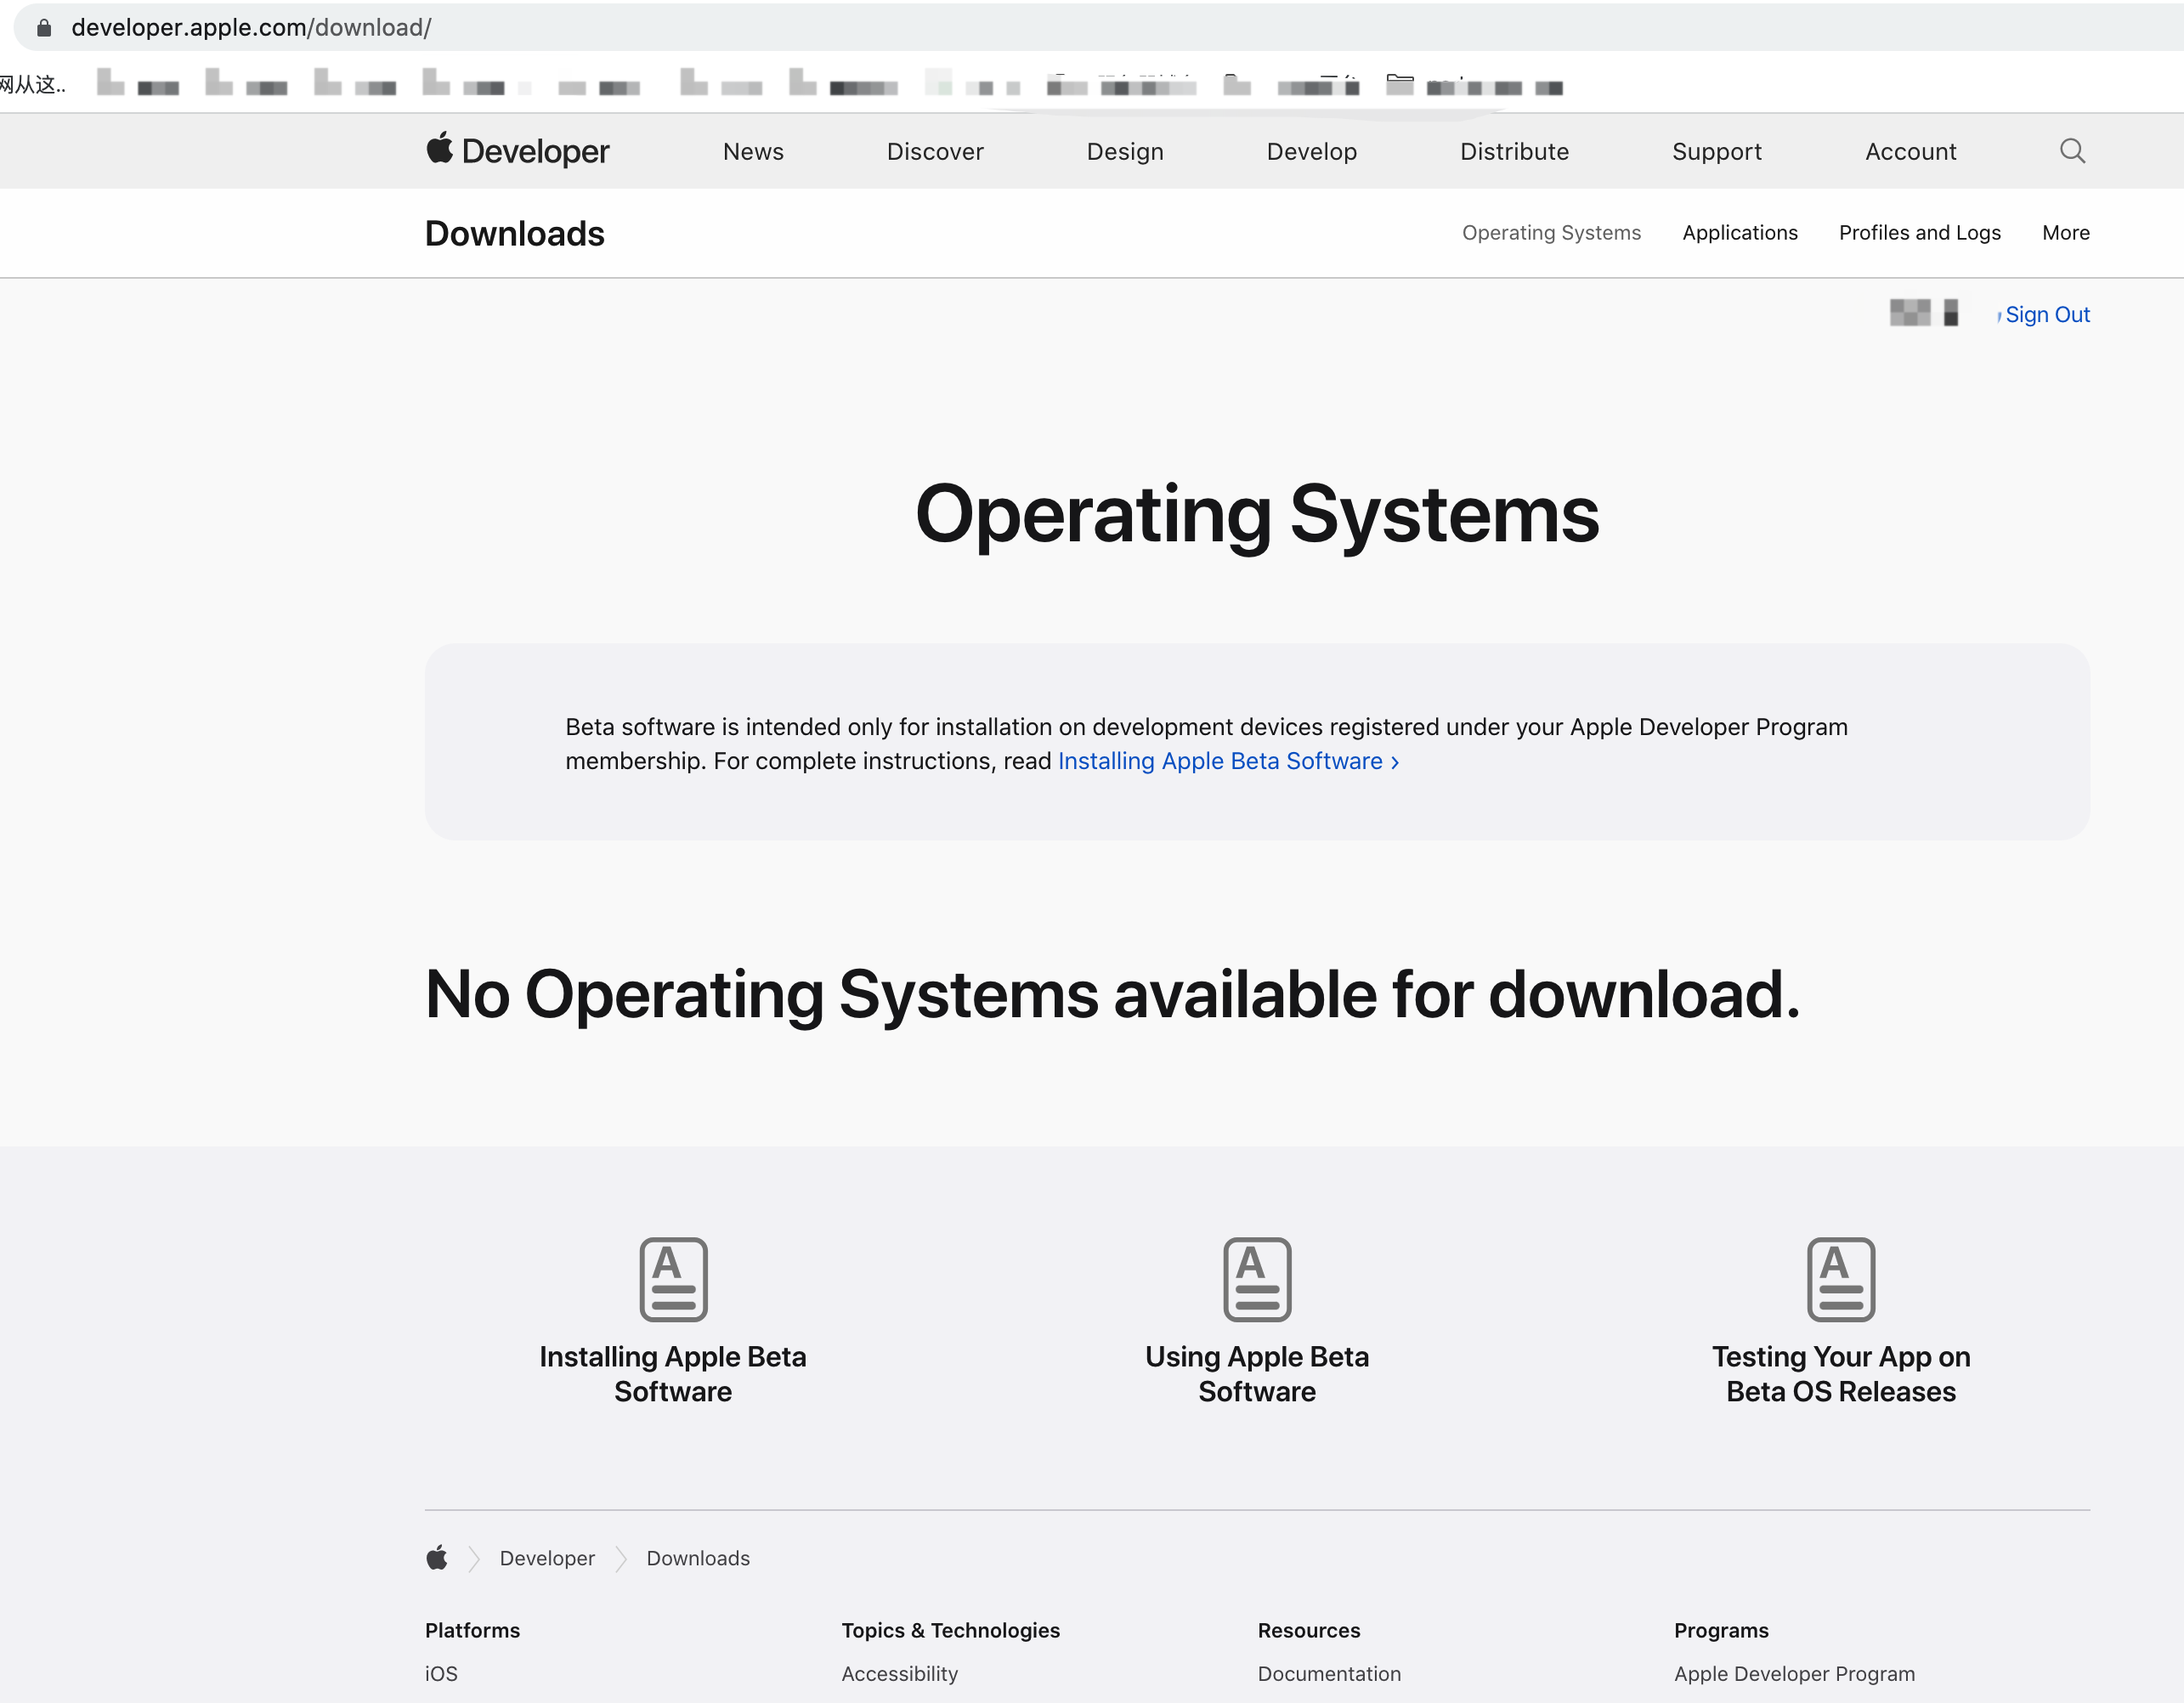Open the Discover nav item
The image size is (2184, 1703).
[x=934, y=152]
